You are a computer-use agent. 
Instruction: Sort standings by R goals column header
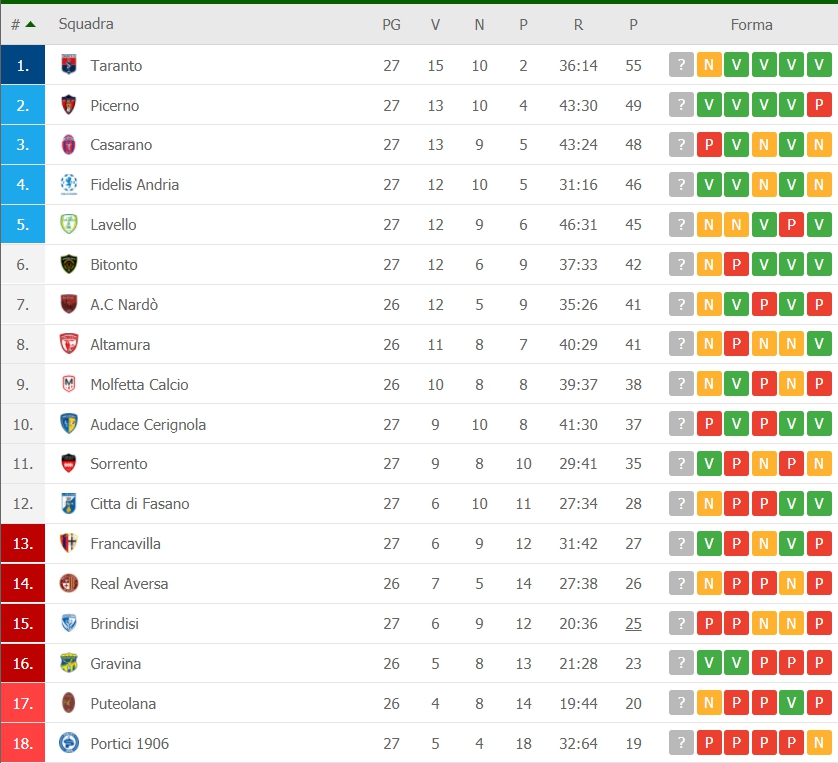click(578, 25)
